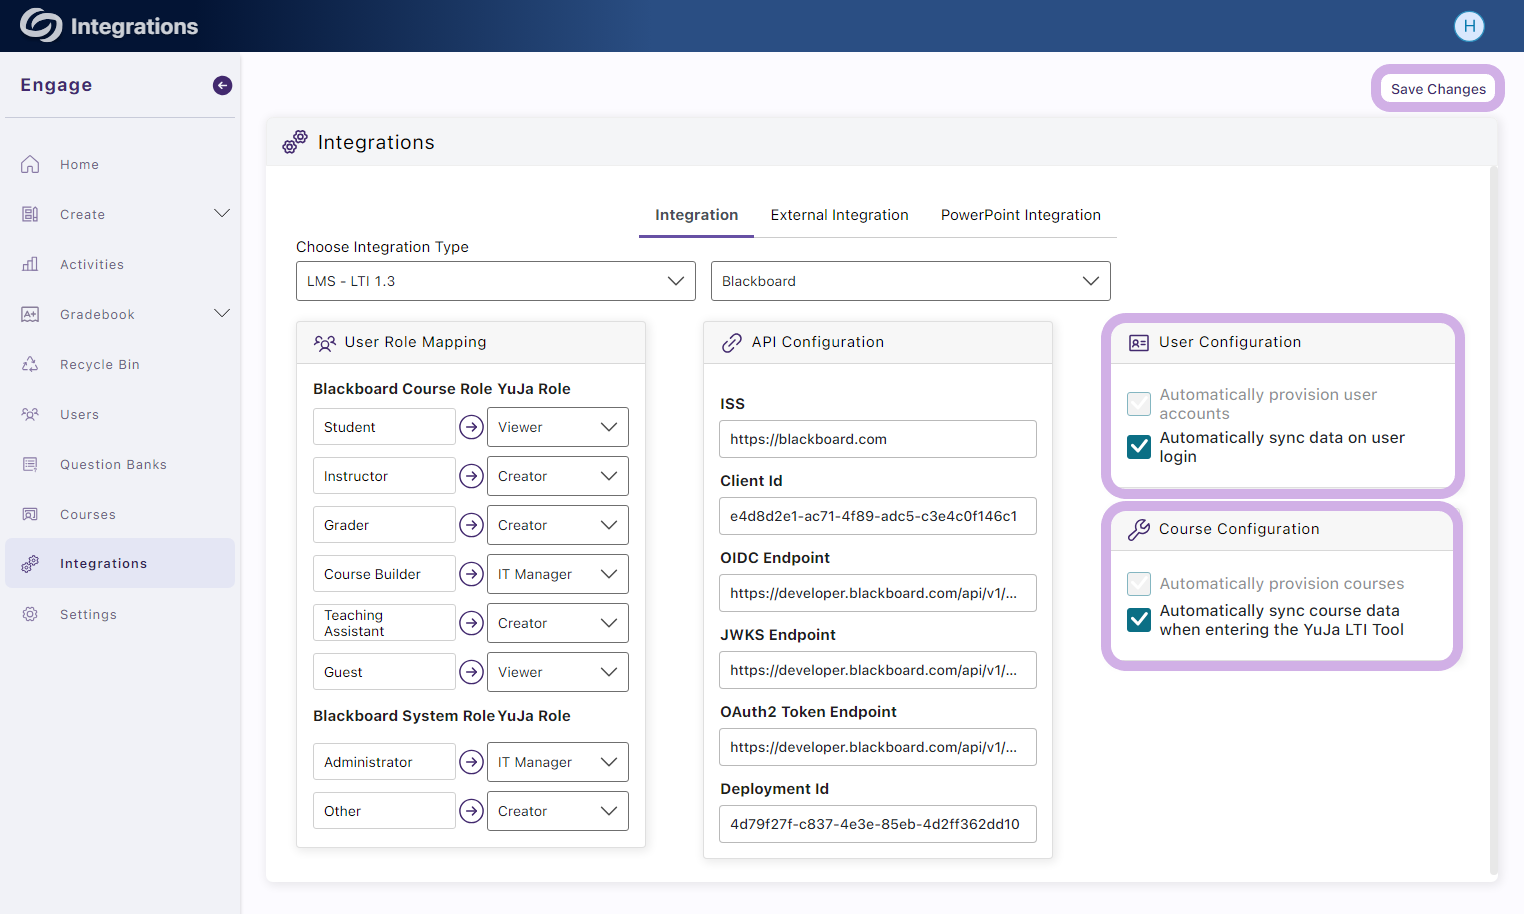Disable automatically sync data on user login
This screenshot has height=914, width=1524.
1139,447
